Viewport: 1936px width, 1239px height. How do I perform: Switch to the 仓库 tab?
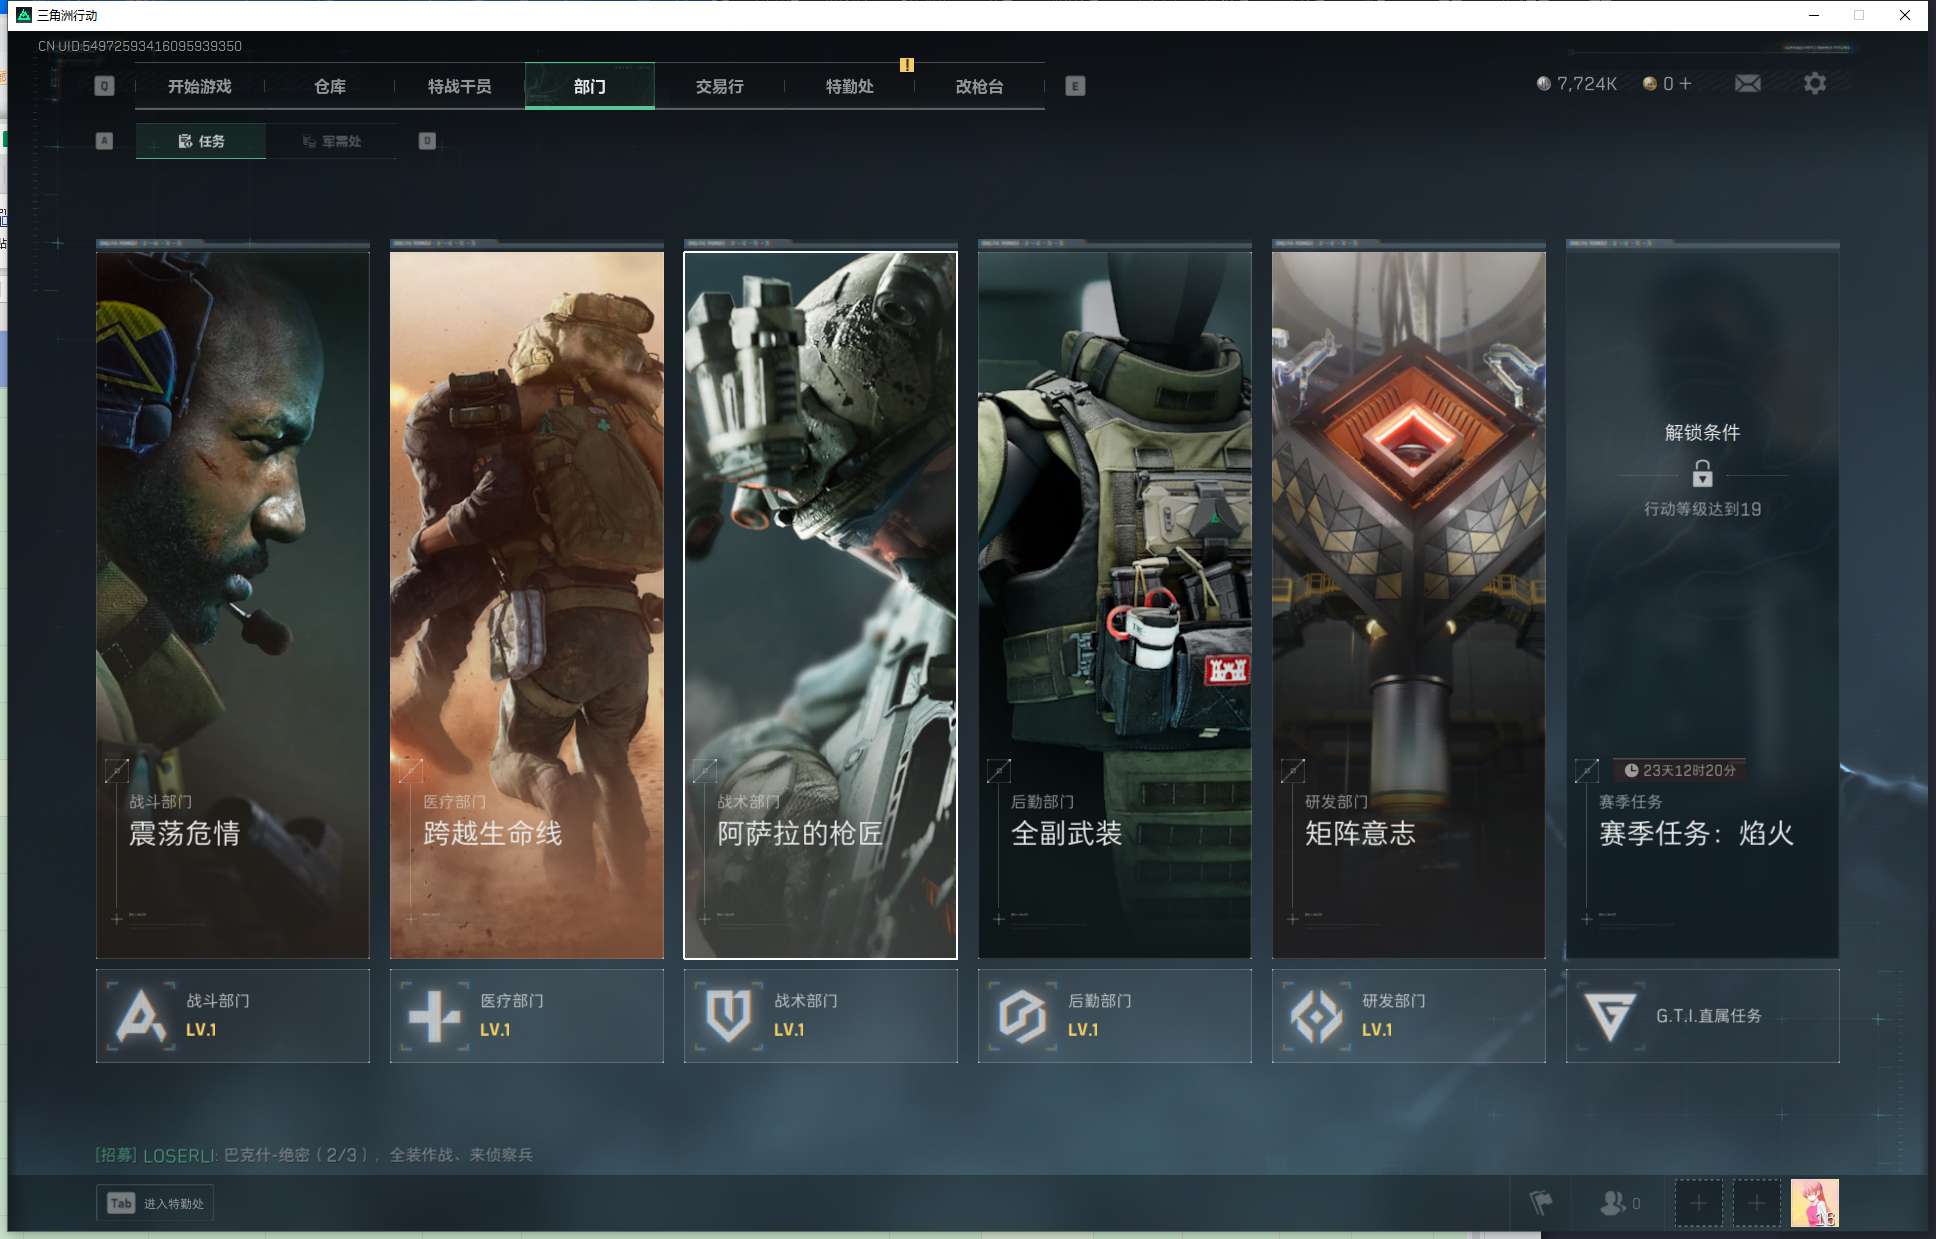pos(330,86)
